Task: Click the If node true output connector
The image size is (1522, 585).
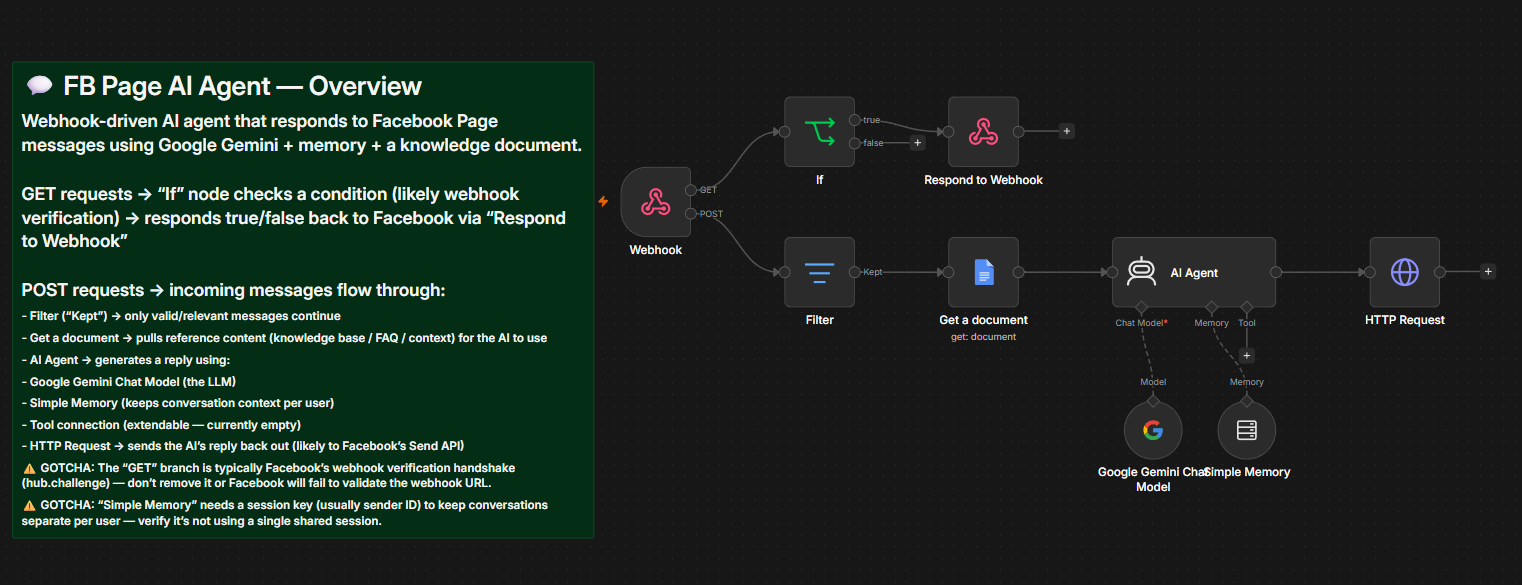Action: pos(855,120)
